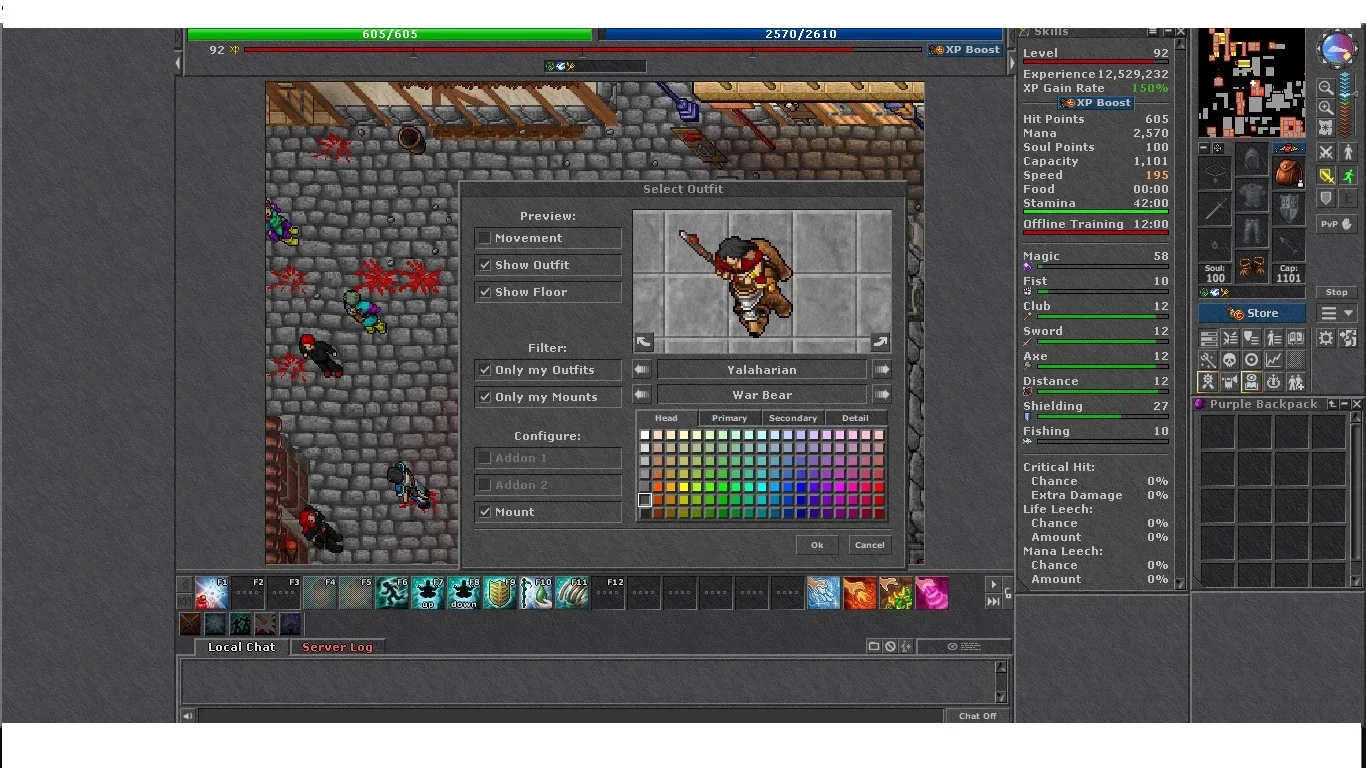Screen dimensions: 1366x768
Task: Toggle the action bar lock icon
Action: [x=1007, y=593]
